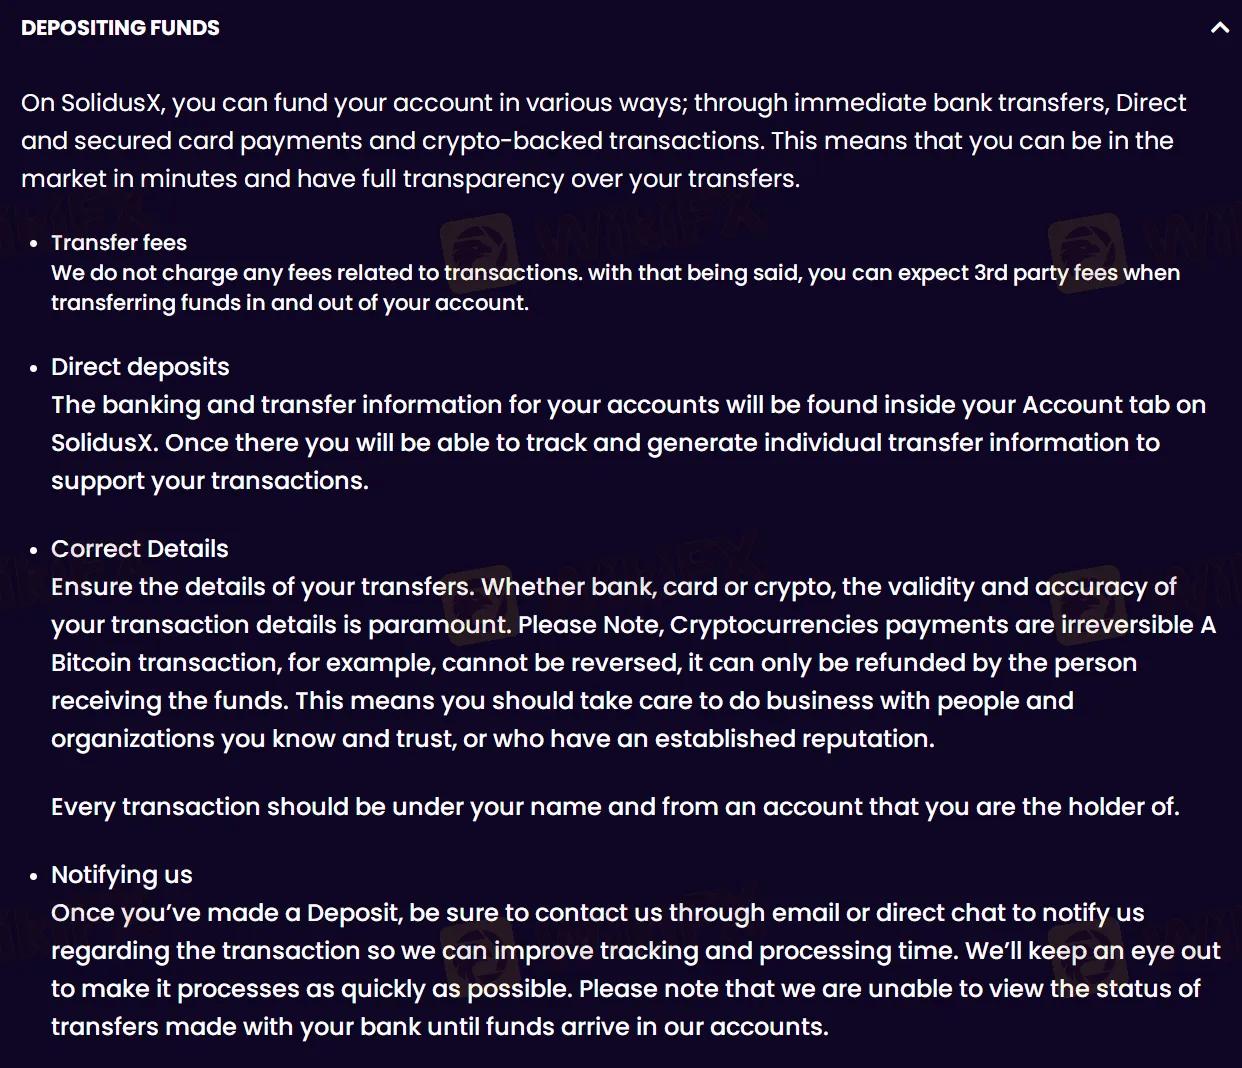
Task: Collapse the Depositing Funds section chevron
Action: click(x=1219, y=28)
